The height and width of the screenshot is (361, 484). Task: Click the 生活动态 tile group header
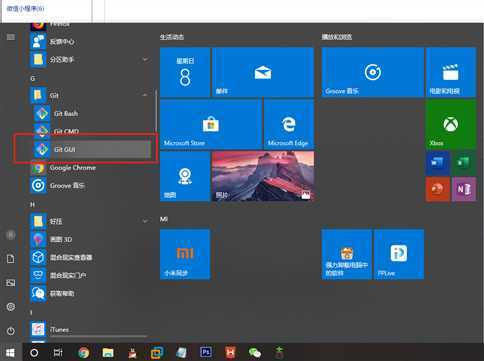[172, 37]
